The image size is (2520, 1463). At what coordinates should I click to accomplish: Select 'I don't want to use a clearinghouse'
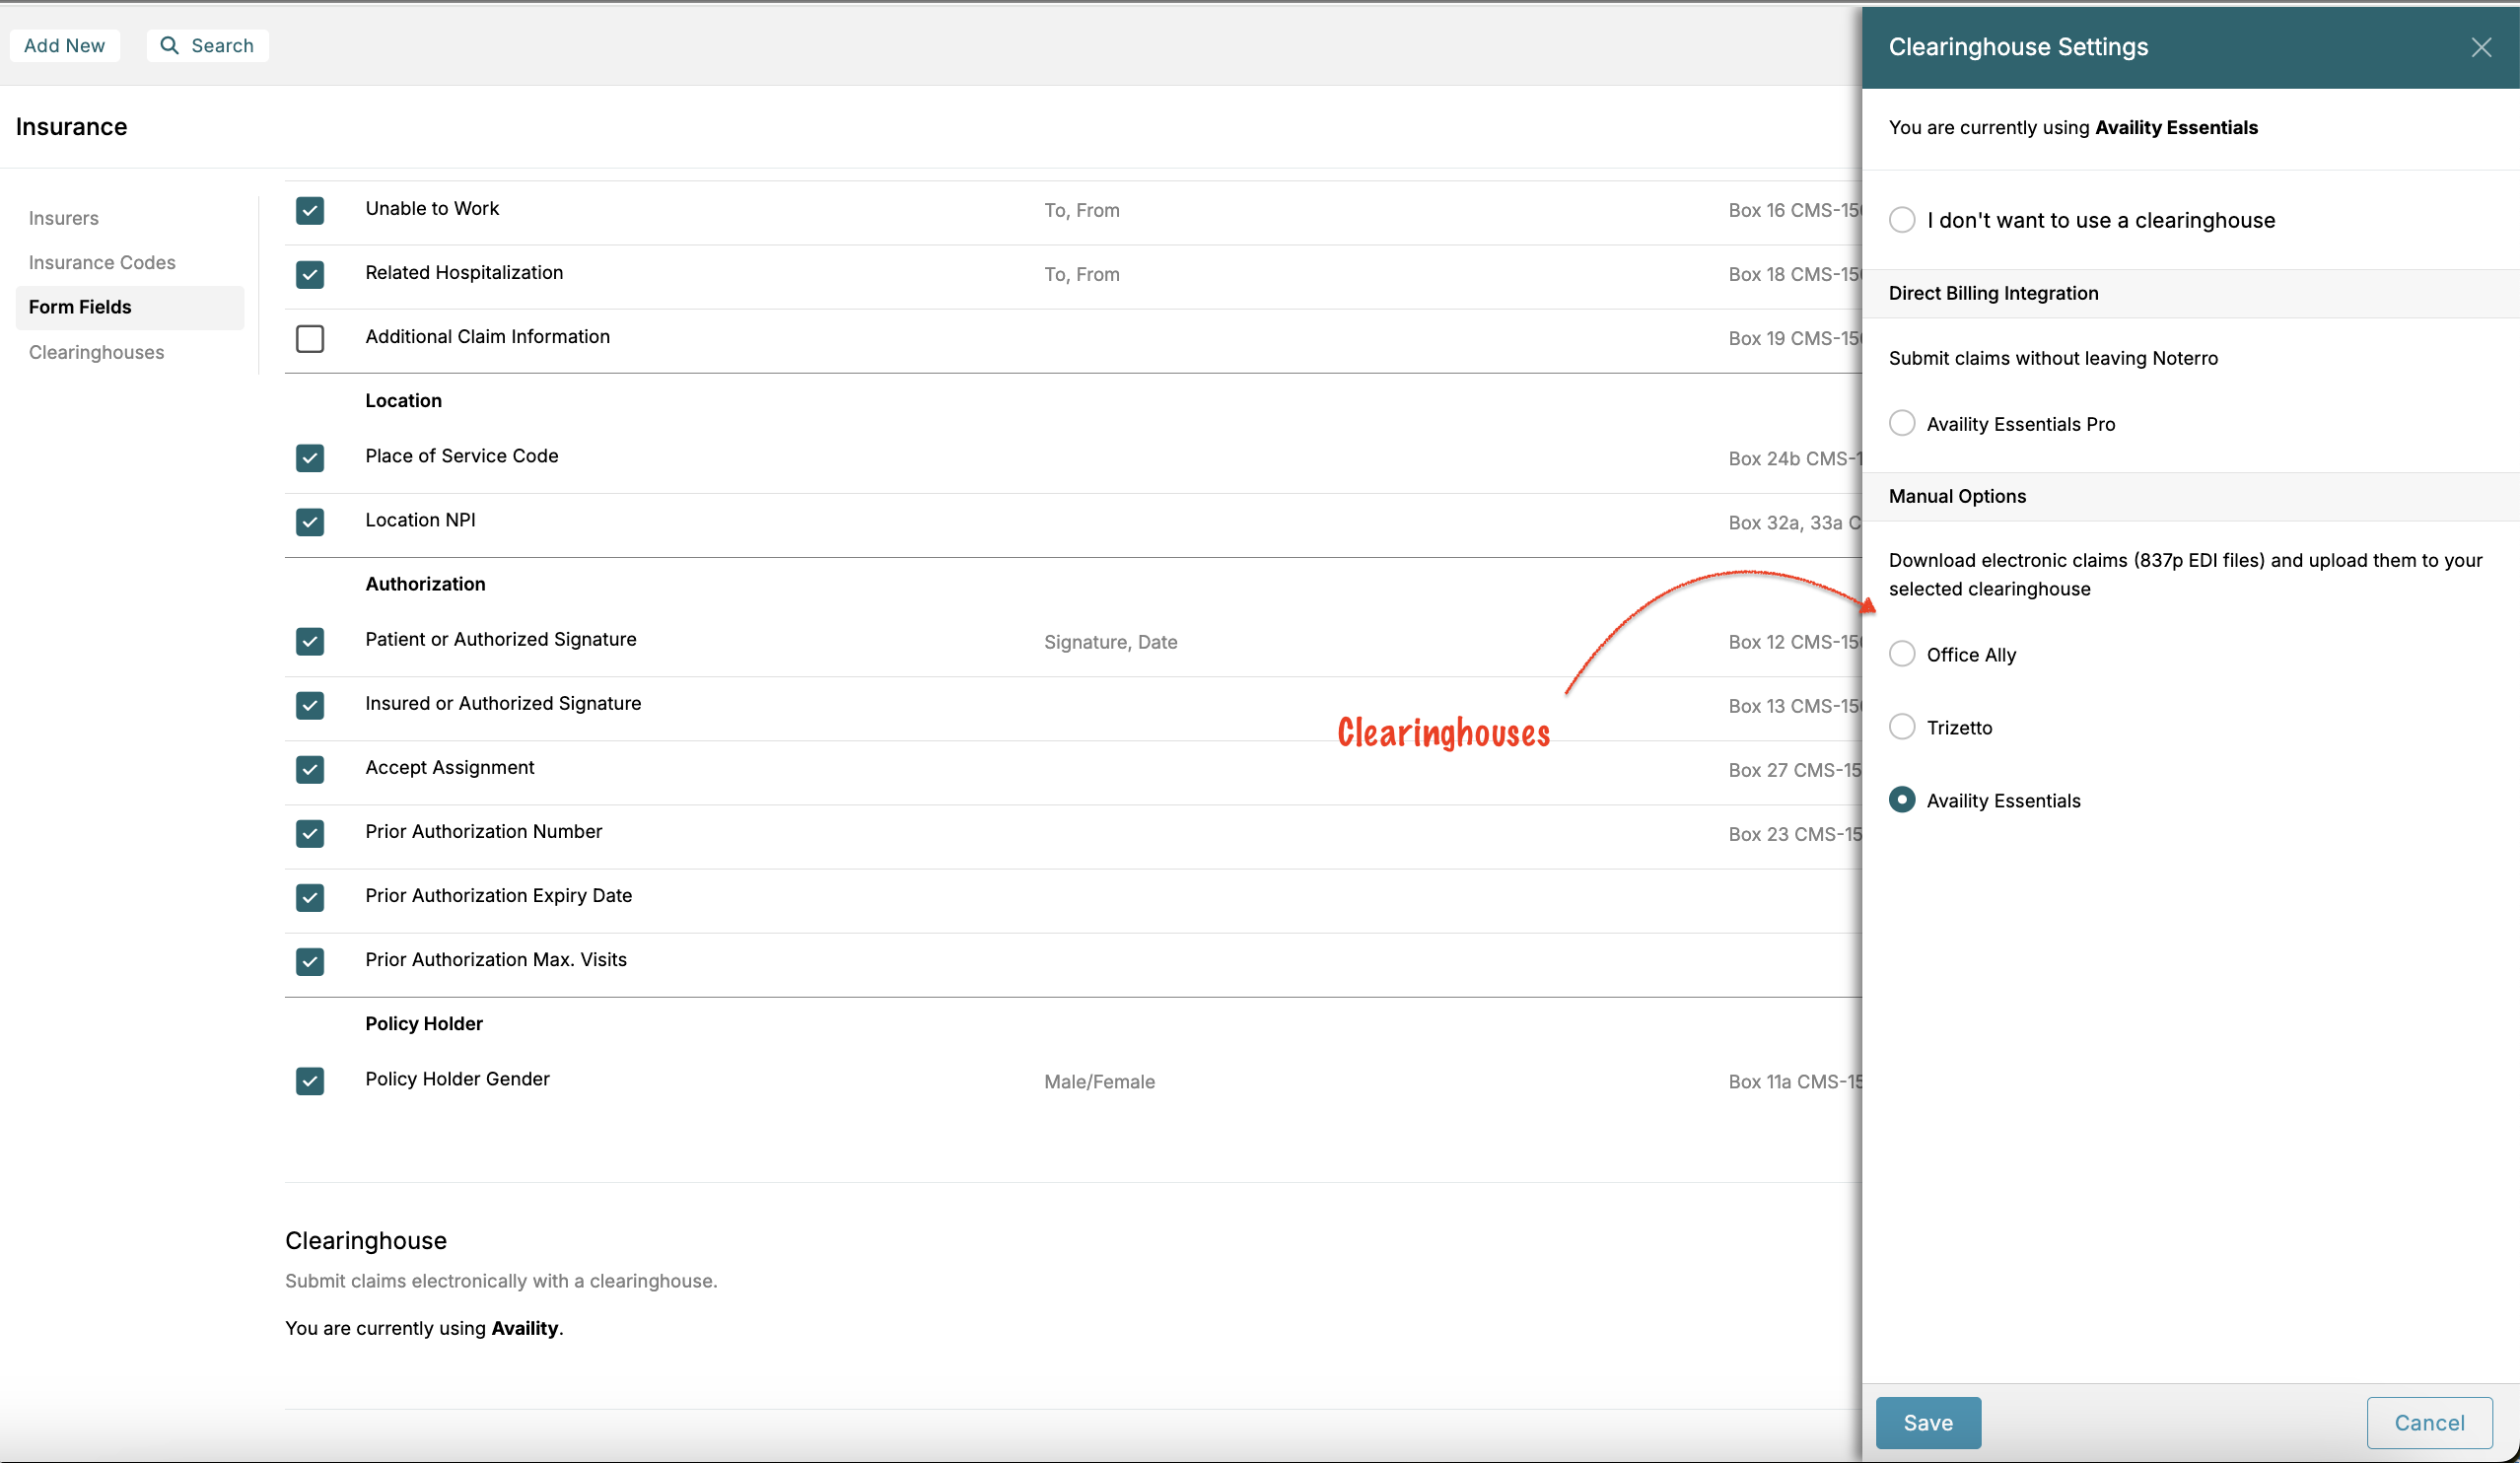point(1902,220)
